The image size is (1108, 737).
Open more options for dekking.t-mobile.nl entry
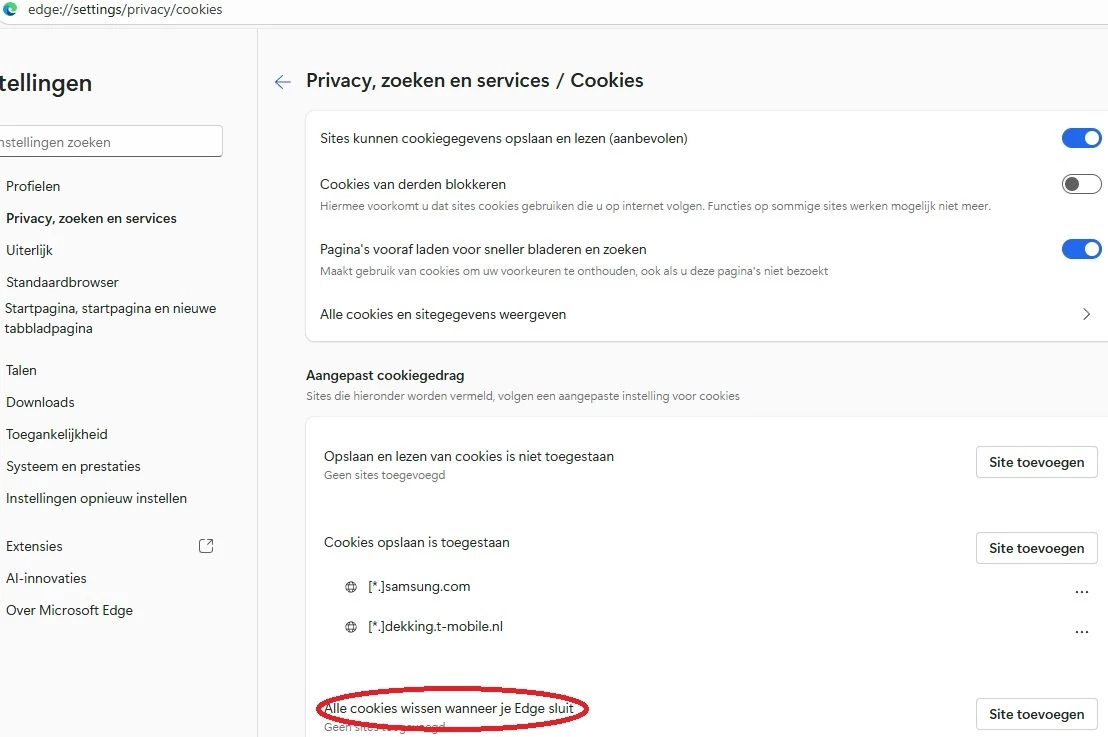coord(1081,632)
